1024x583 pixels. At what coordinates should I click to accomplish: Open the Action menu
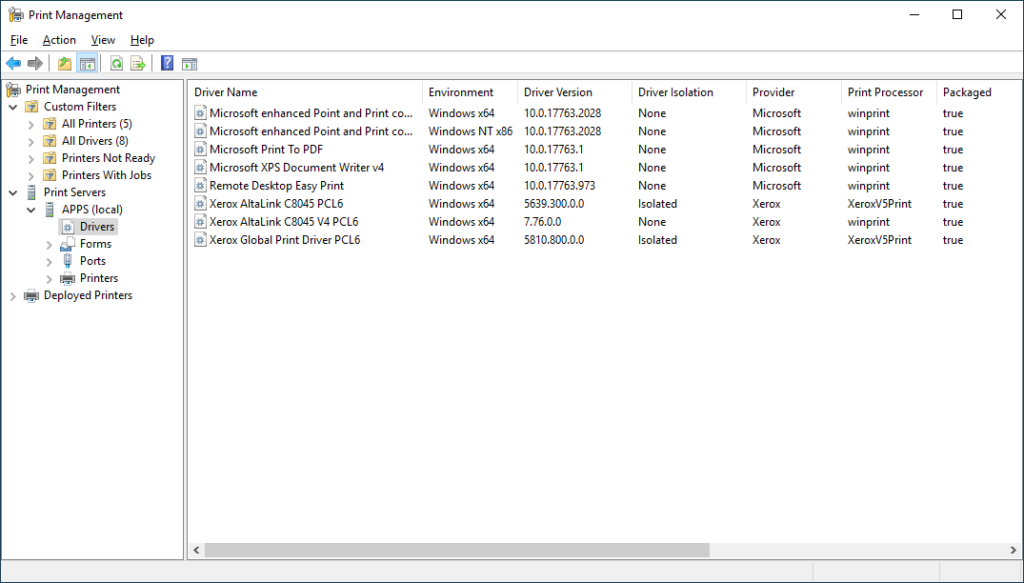click(59, 40)
